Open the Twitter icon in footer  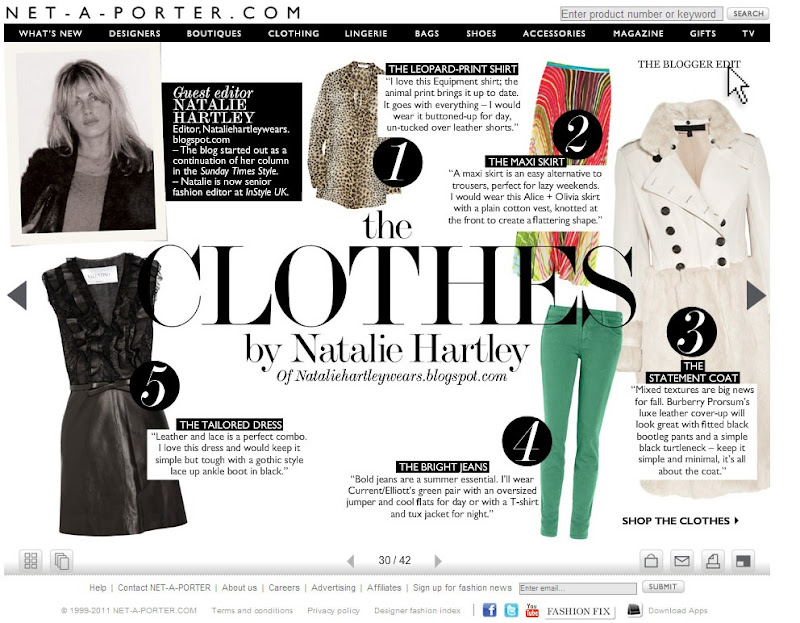511,610
